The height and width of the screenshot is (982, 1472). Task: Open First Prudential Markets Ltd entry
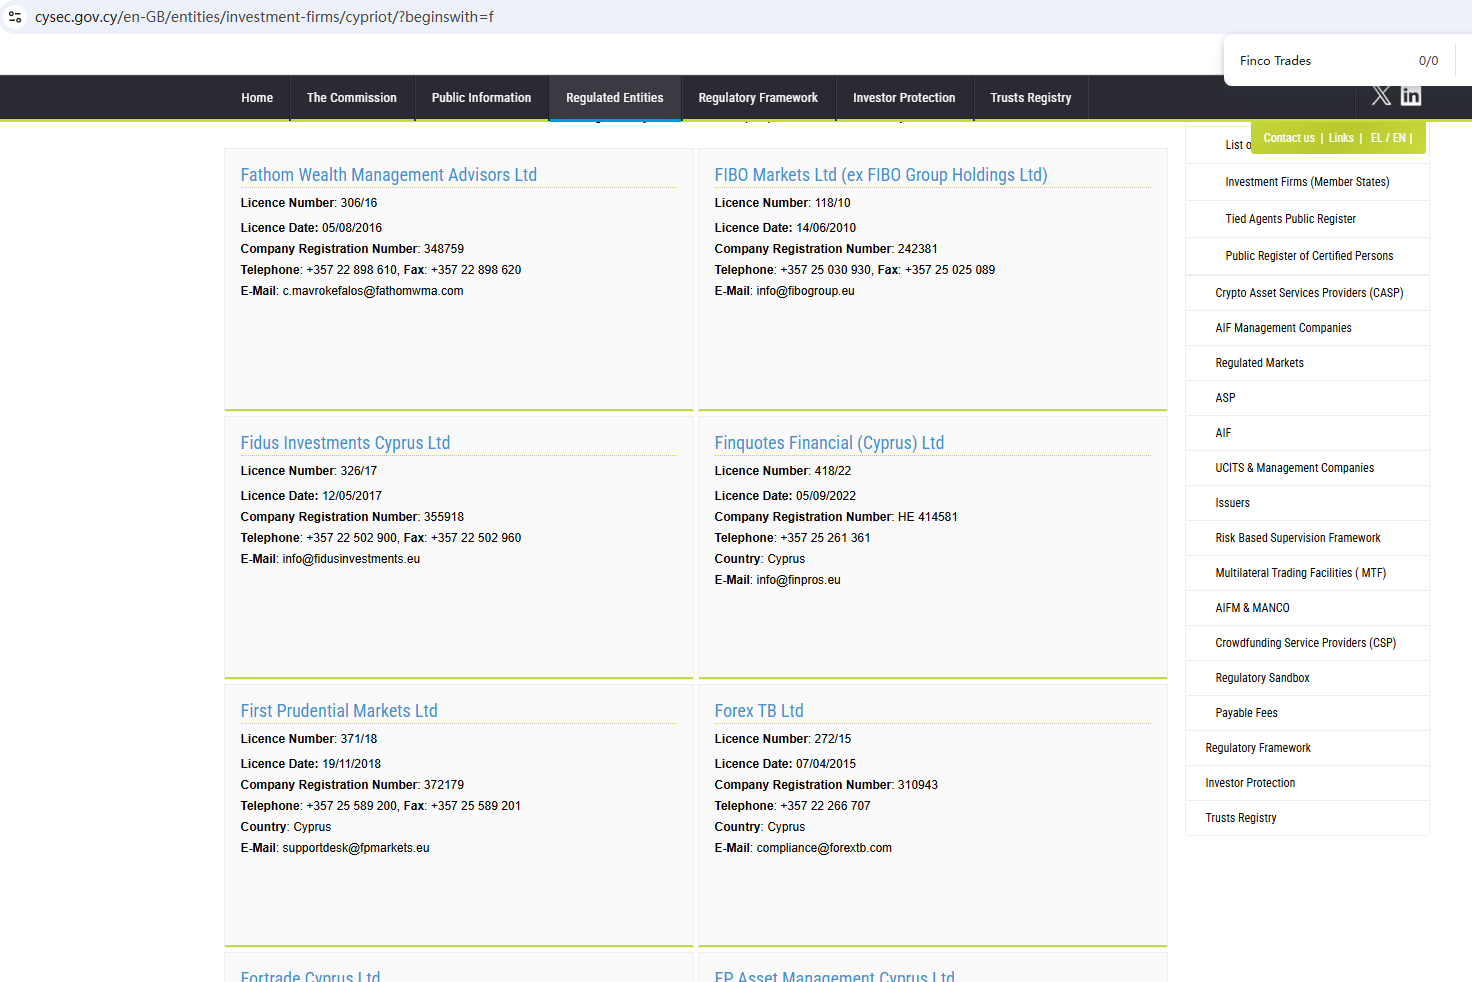pos(338,711)
